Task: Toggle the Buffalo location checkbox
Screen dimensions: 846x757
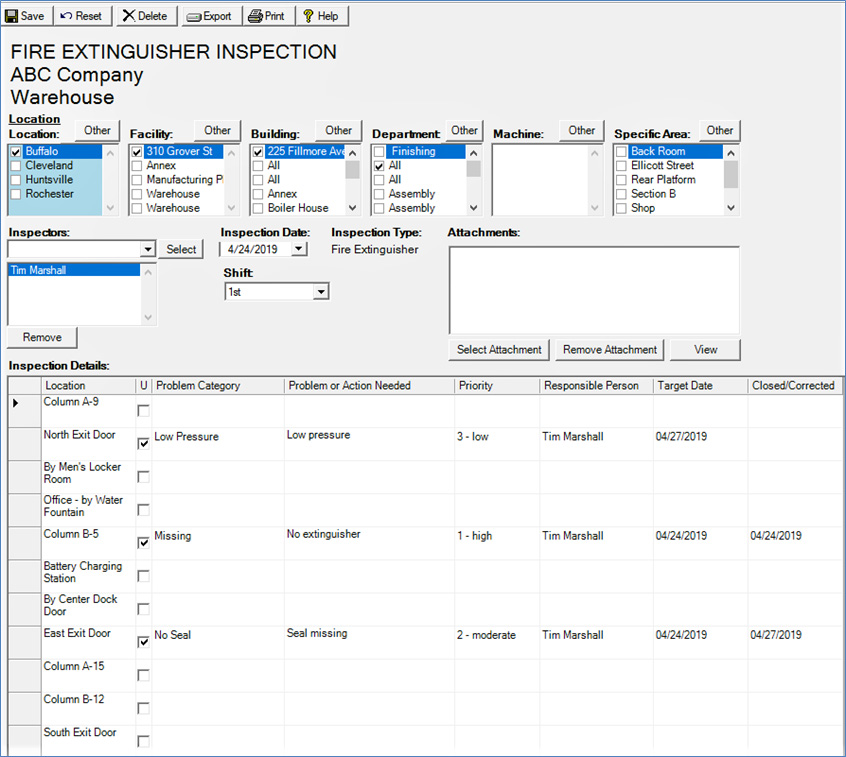Action: click(x=16, y=152)
